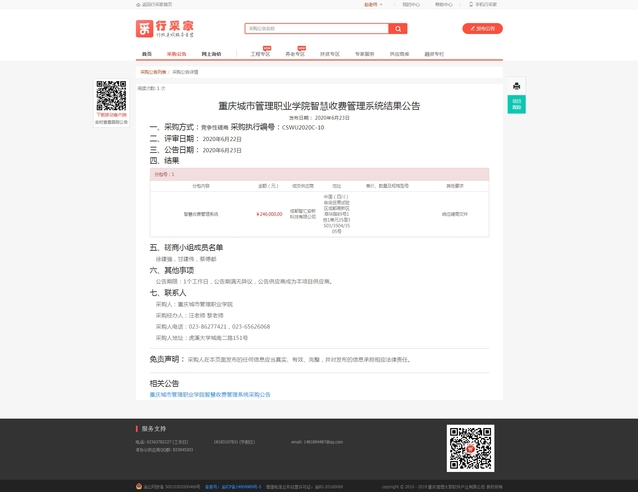Open the 供应商库 tab
Viewport: 638px width, 492px height.
(399, 54)
